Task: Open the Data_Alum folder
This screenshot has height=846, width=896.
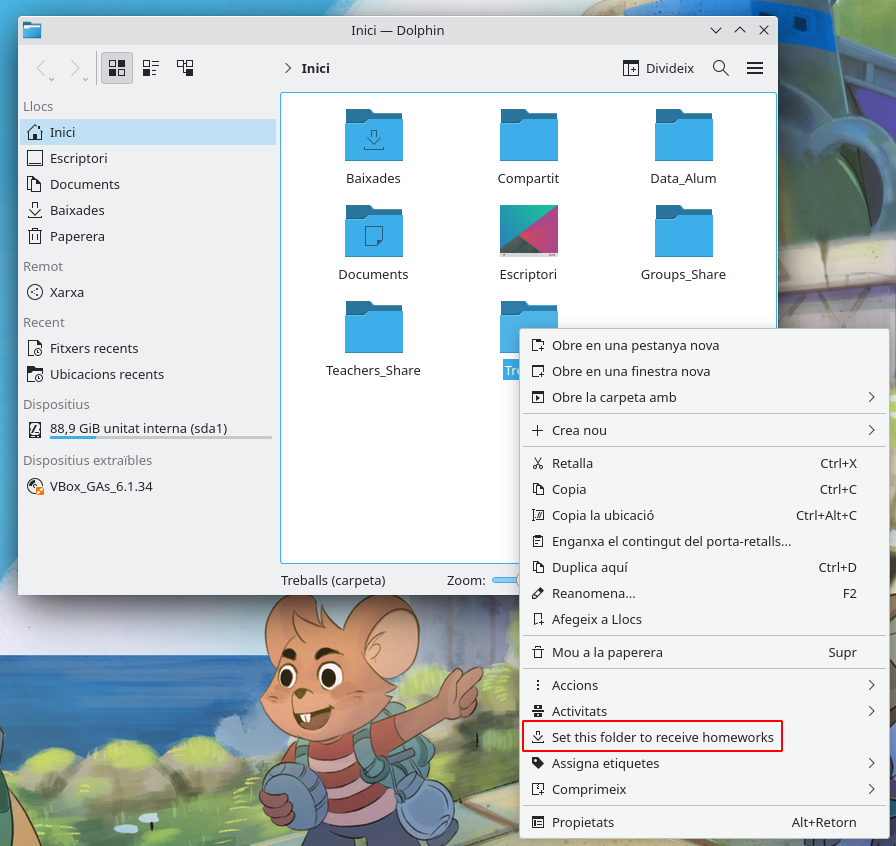Action: [x=683, y=136]
